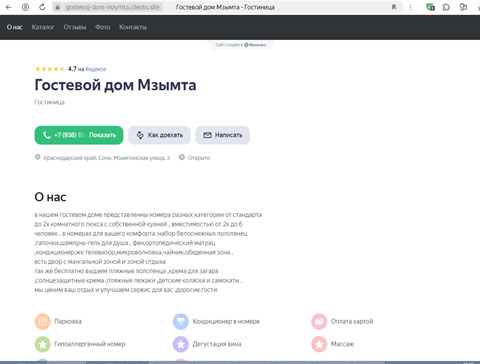The width and height of the screenshot is (480, 364).
Task: Click the green 'Гипоаллергенный номер' star icon
Action: (x=43, y=344)
